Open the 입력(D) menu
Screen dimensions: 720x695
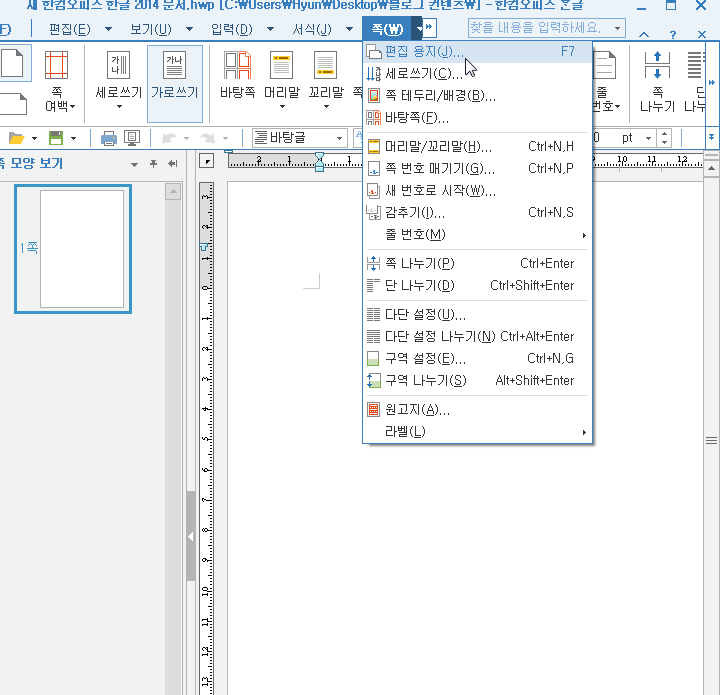click(x=232, y=29)
